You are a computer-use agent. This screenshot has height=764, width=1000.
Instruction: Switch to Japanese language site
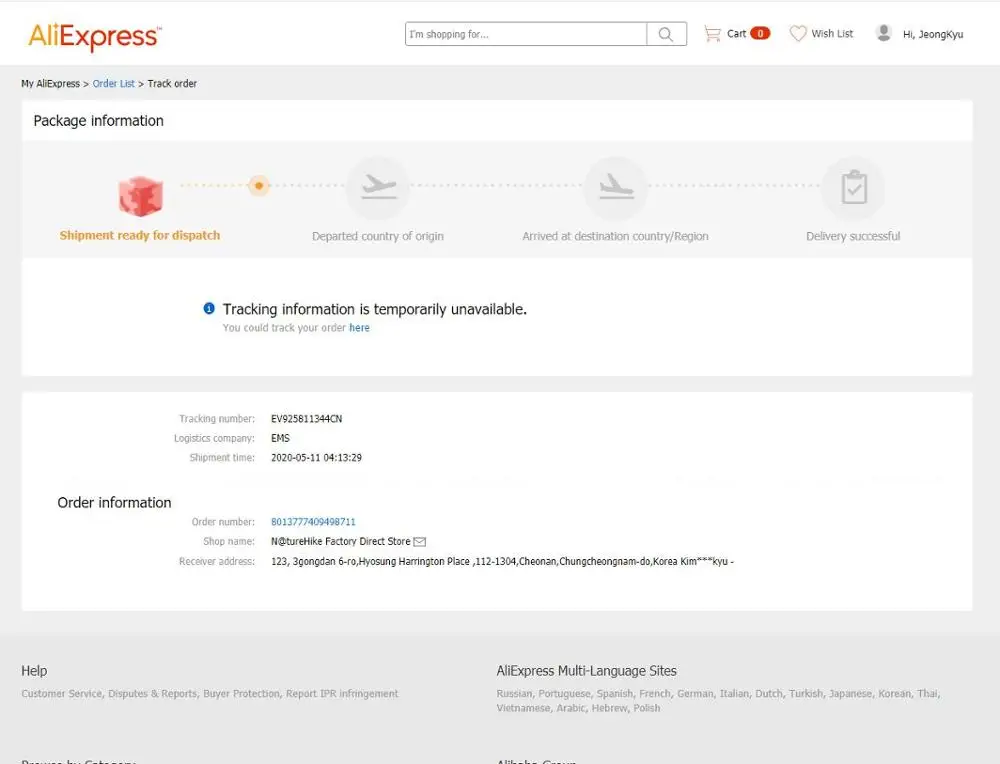coord(850,693)
